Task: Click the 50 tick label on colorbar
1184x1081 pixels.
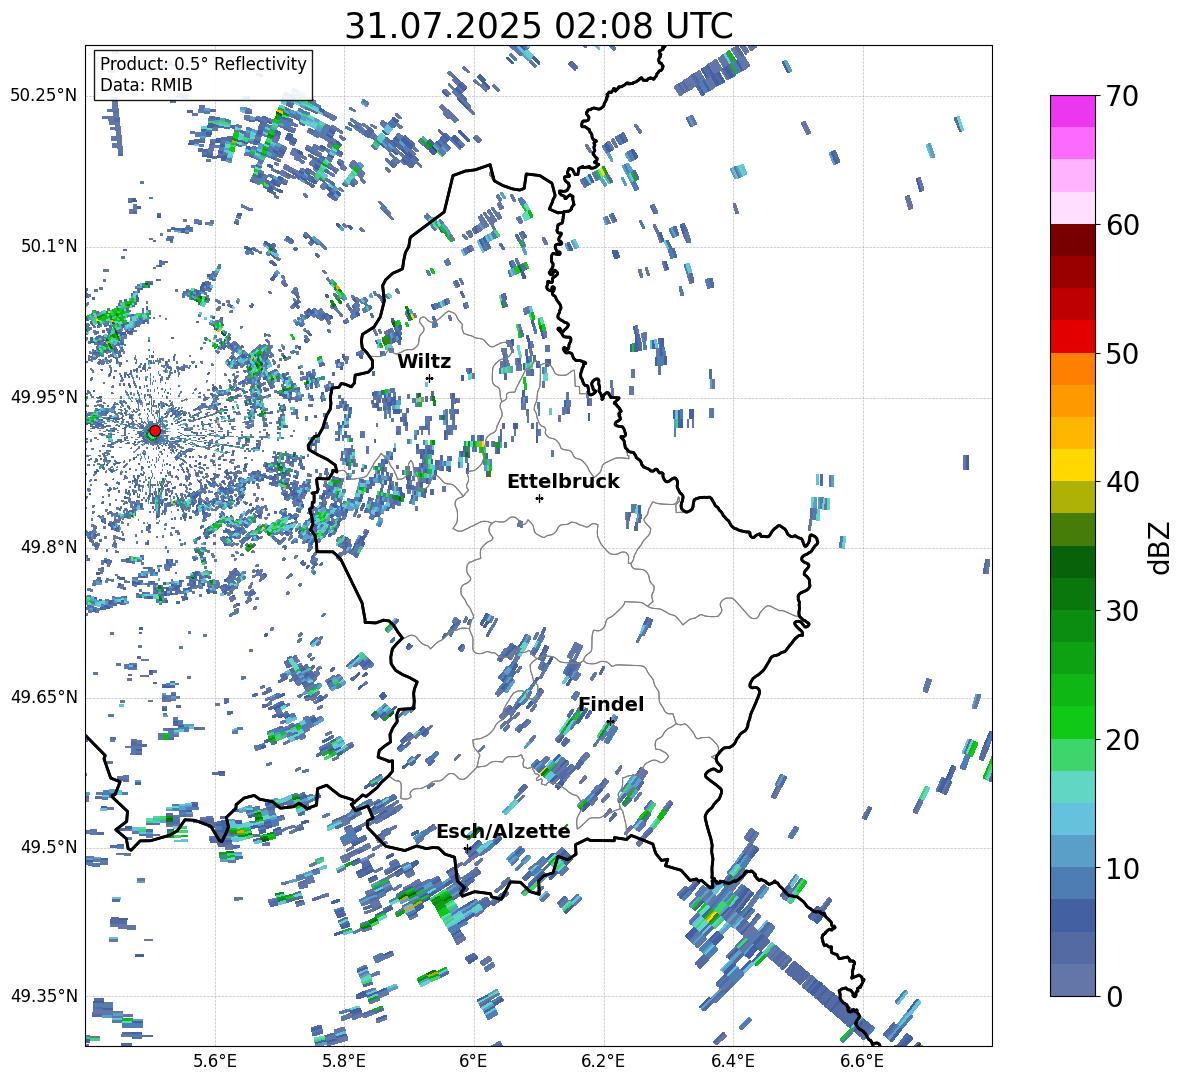Action: pyautogui.click(x=1122, y=354)
